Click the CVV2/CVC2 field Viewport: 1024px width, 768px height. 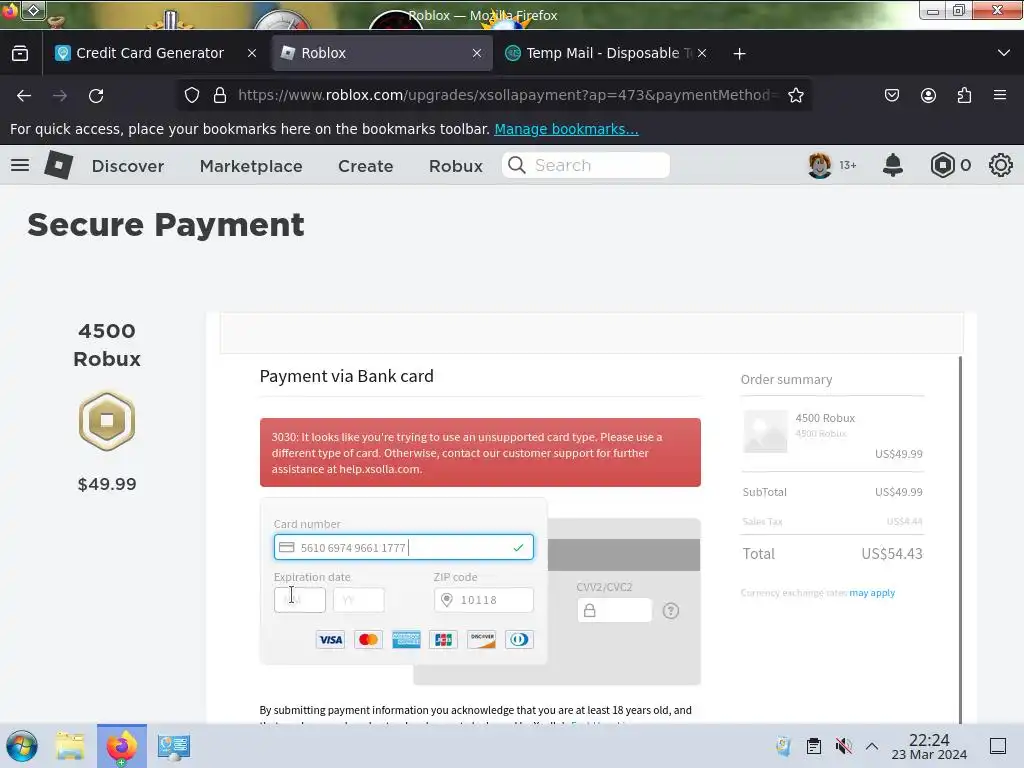coord(615,611)
